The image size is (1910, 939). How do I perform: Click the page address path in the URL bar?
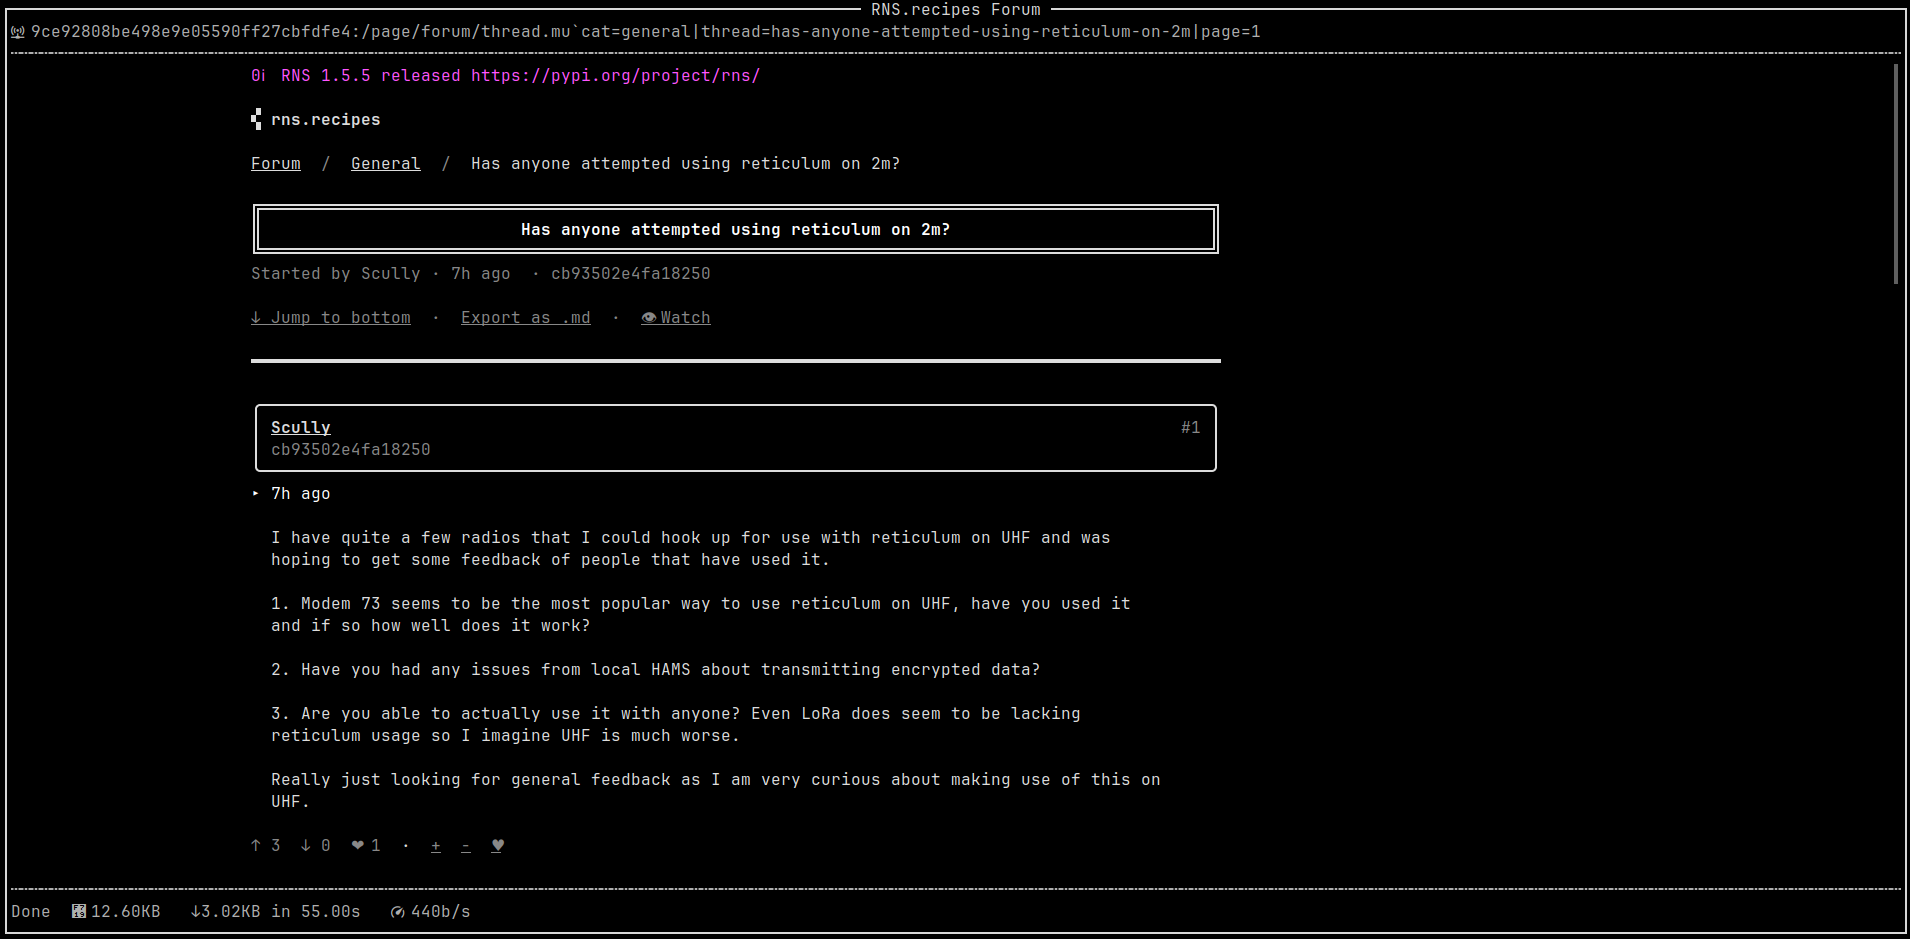click(x=646, y=32)
